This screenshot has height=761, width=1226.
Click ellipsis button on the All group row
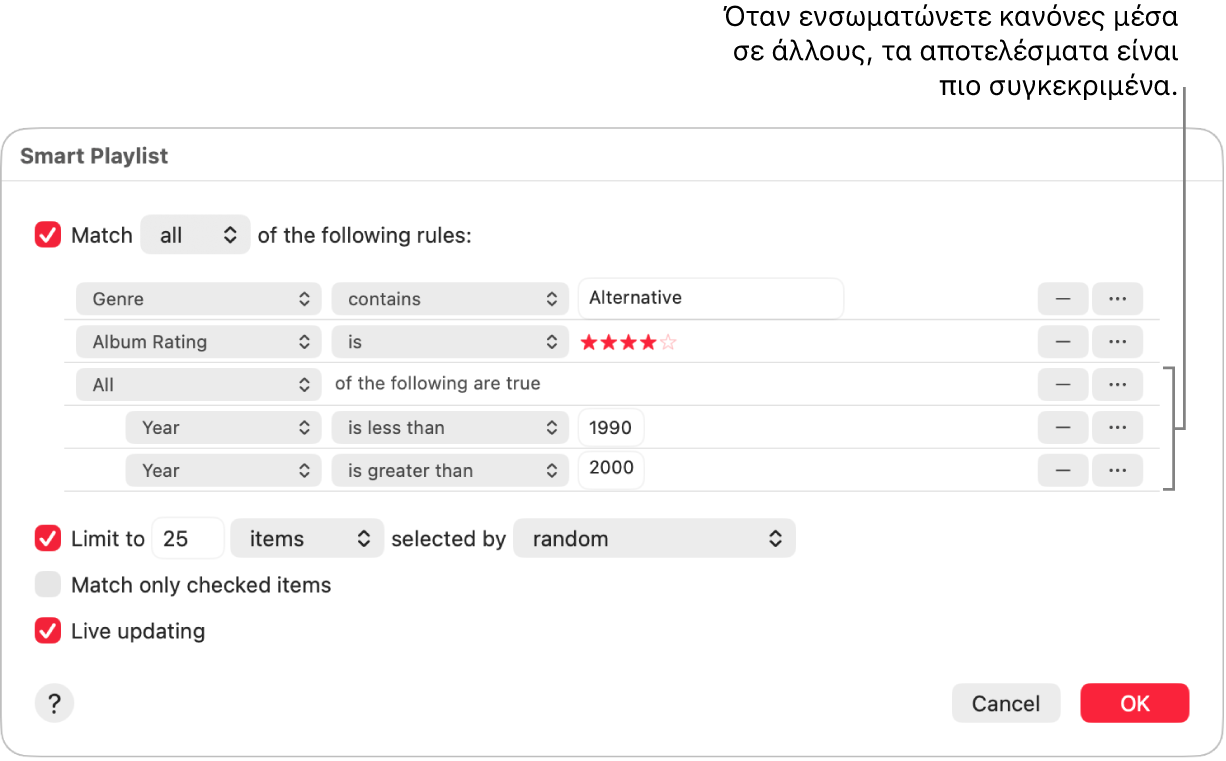tap(1117, 384)
